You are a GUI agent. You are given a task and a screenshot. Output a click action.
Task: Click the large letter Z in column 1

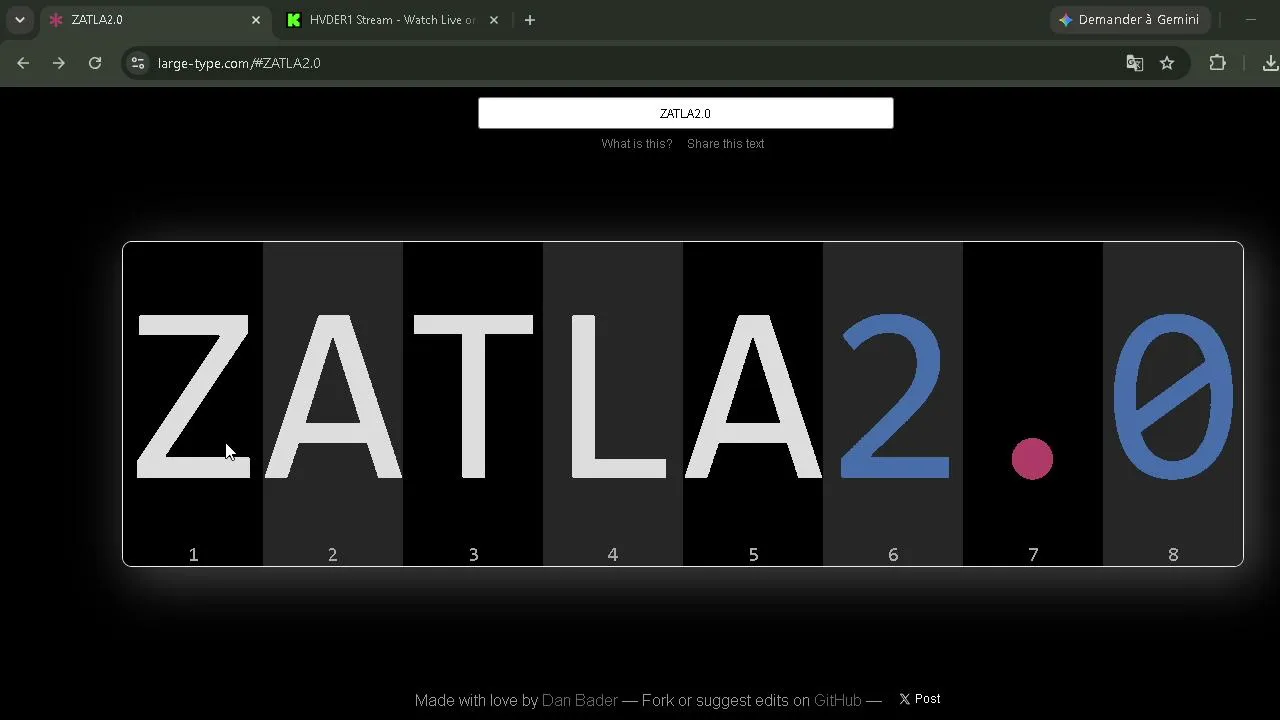[x=193, y=396]
